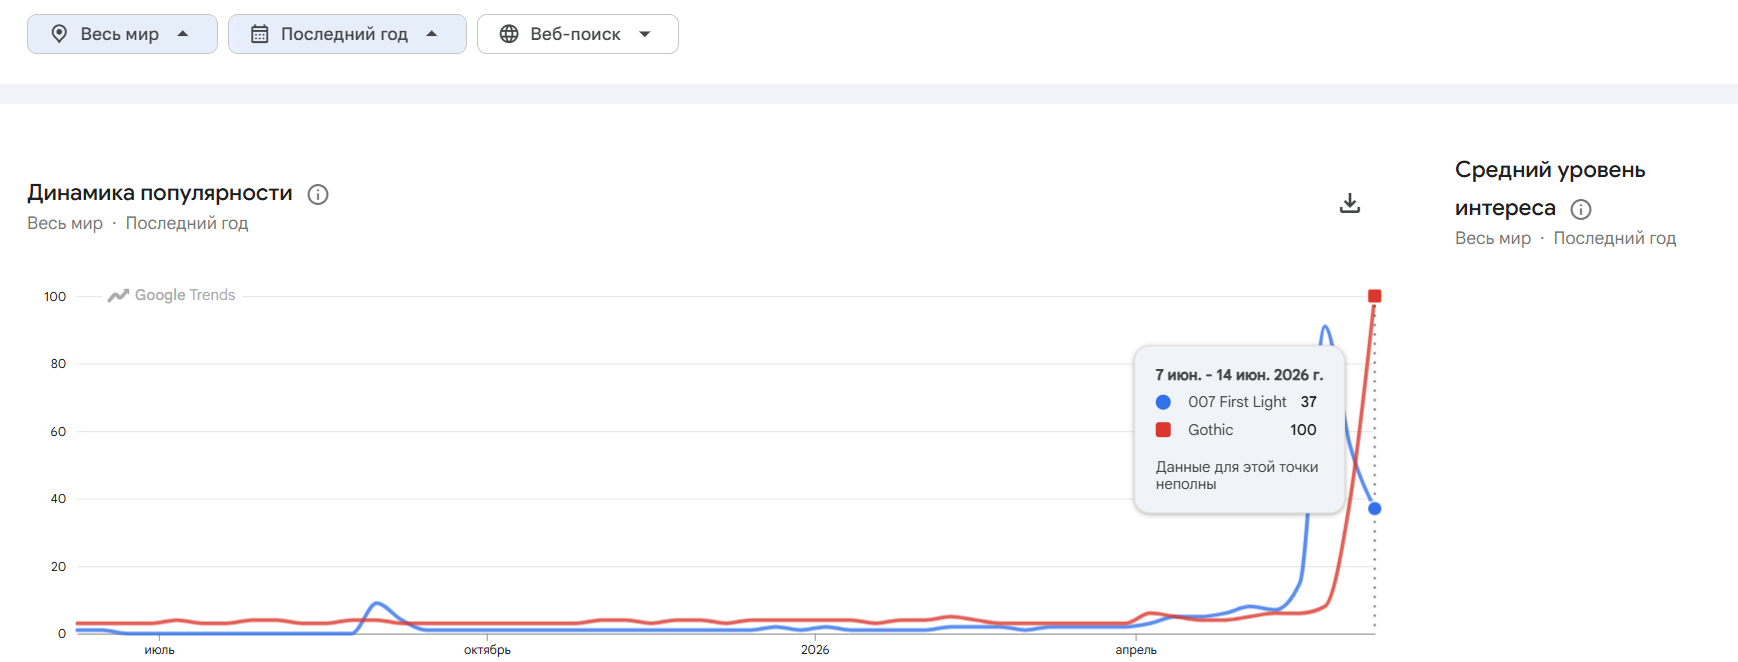The image size is (1738, 662).
Task: Click Gothic value 100 in the tooltip
Action: pos(1303,430)
